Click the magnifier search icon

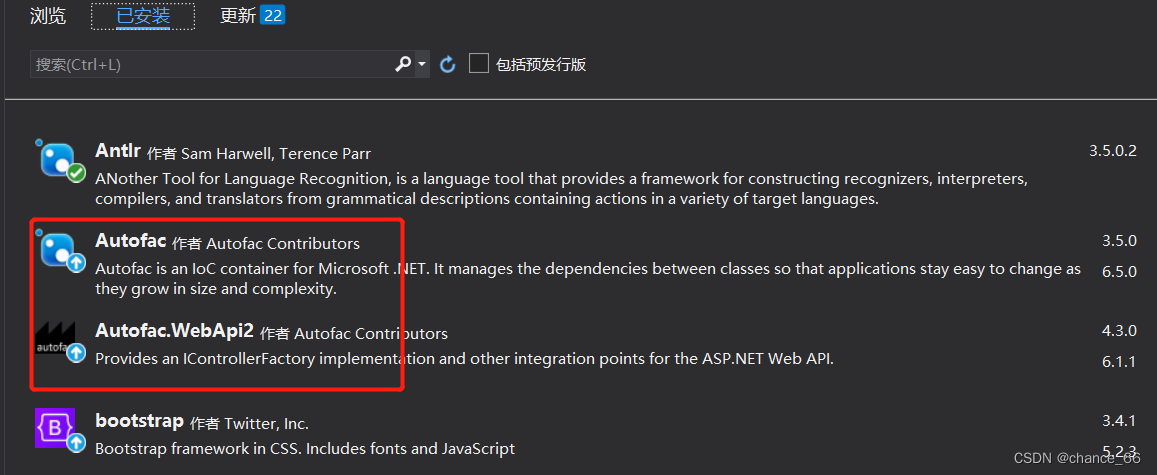[x=403, y=64]
